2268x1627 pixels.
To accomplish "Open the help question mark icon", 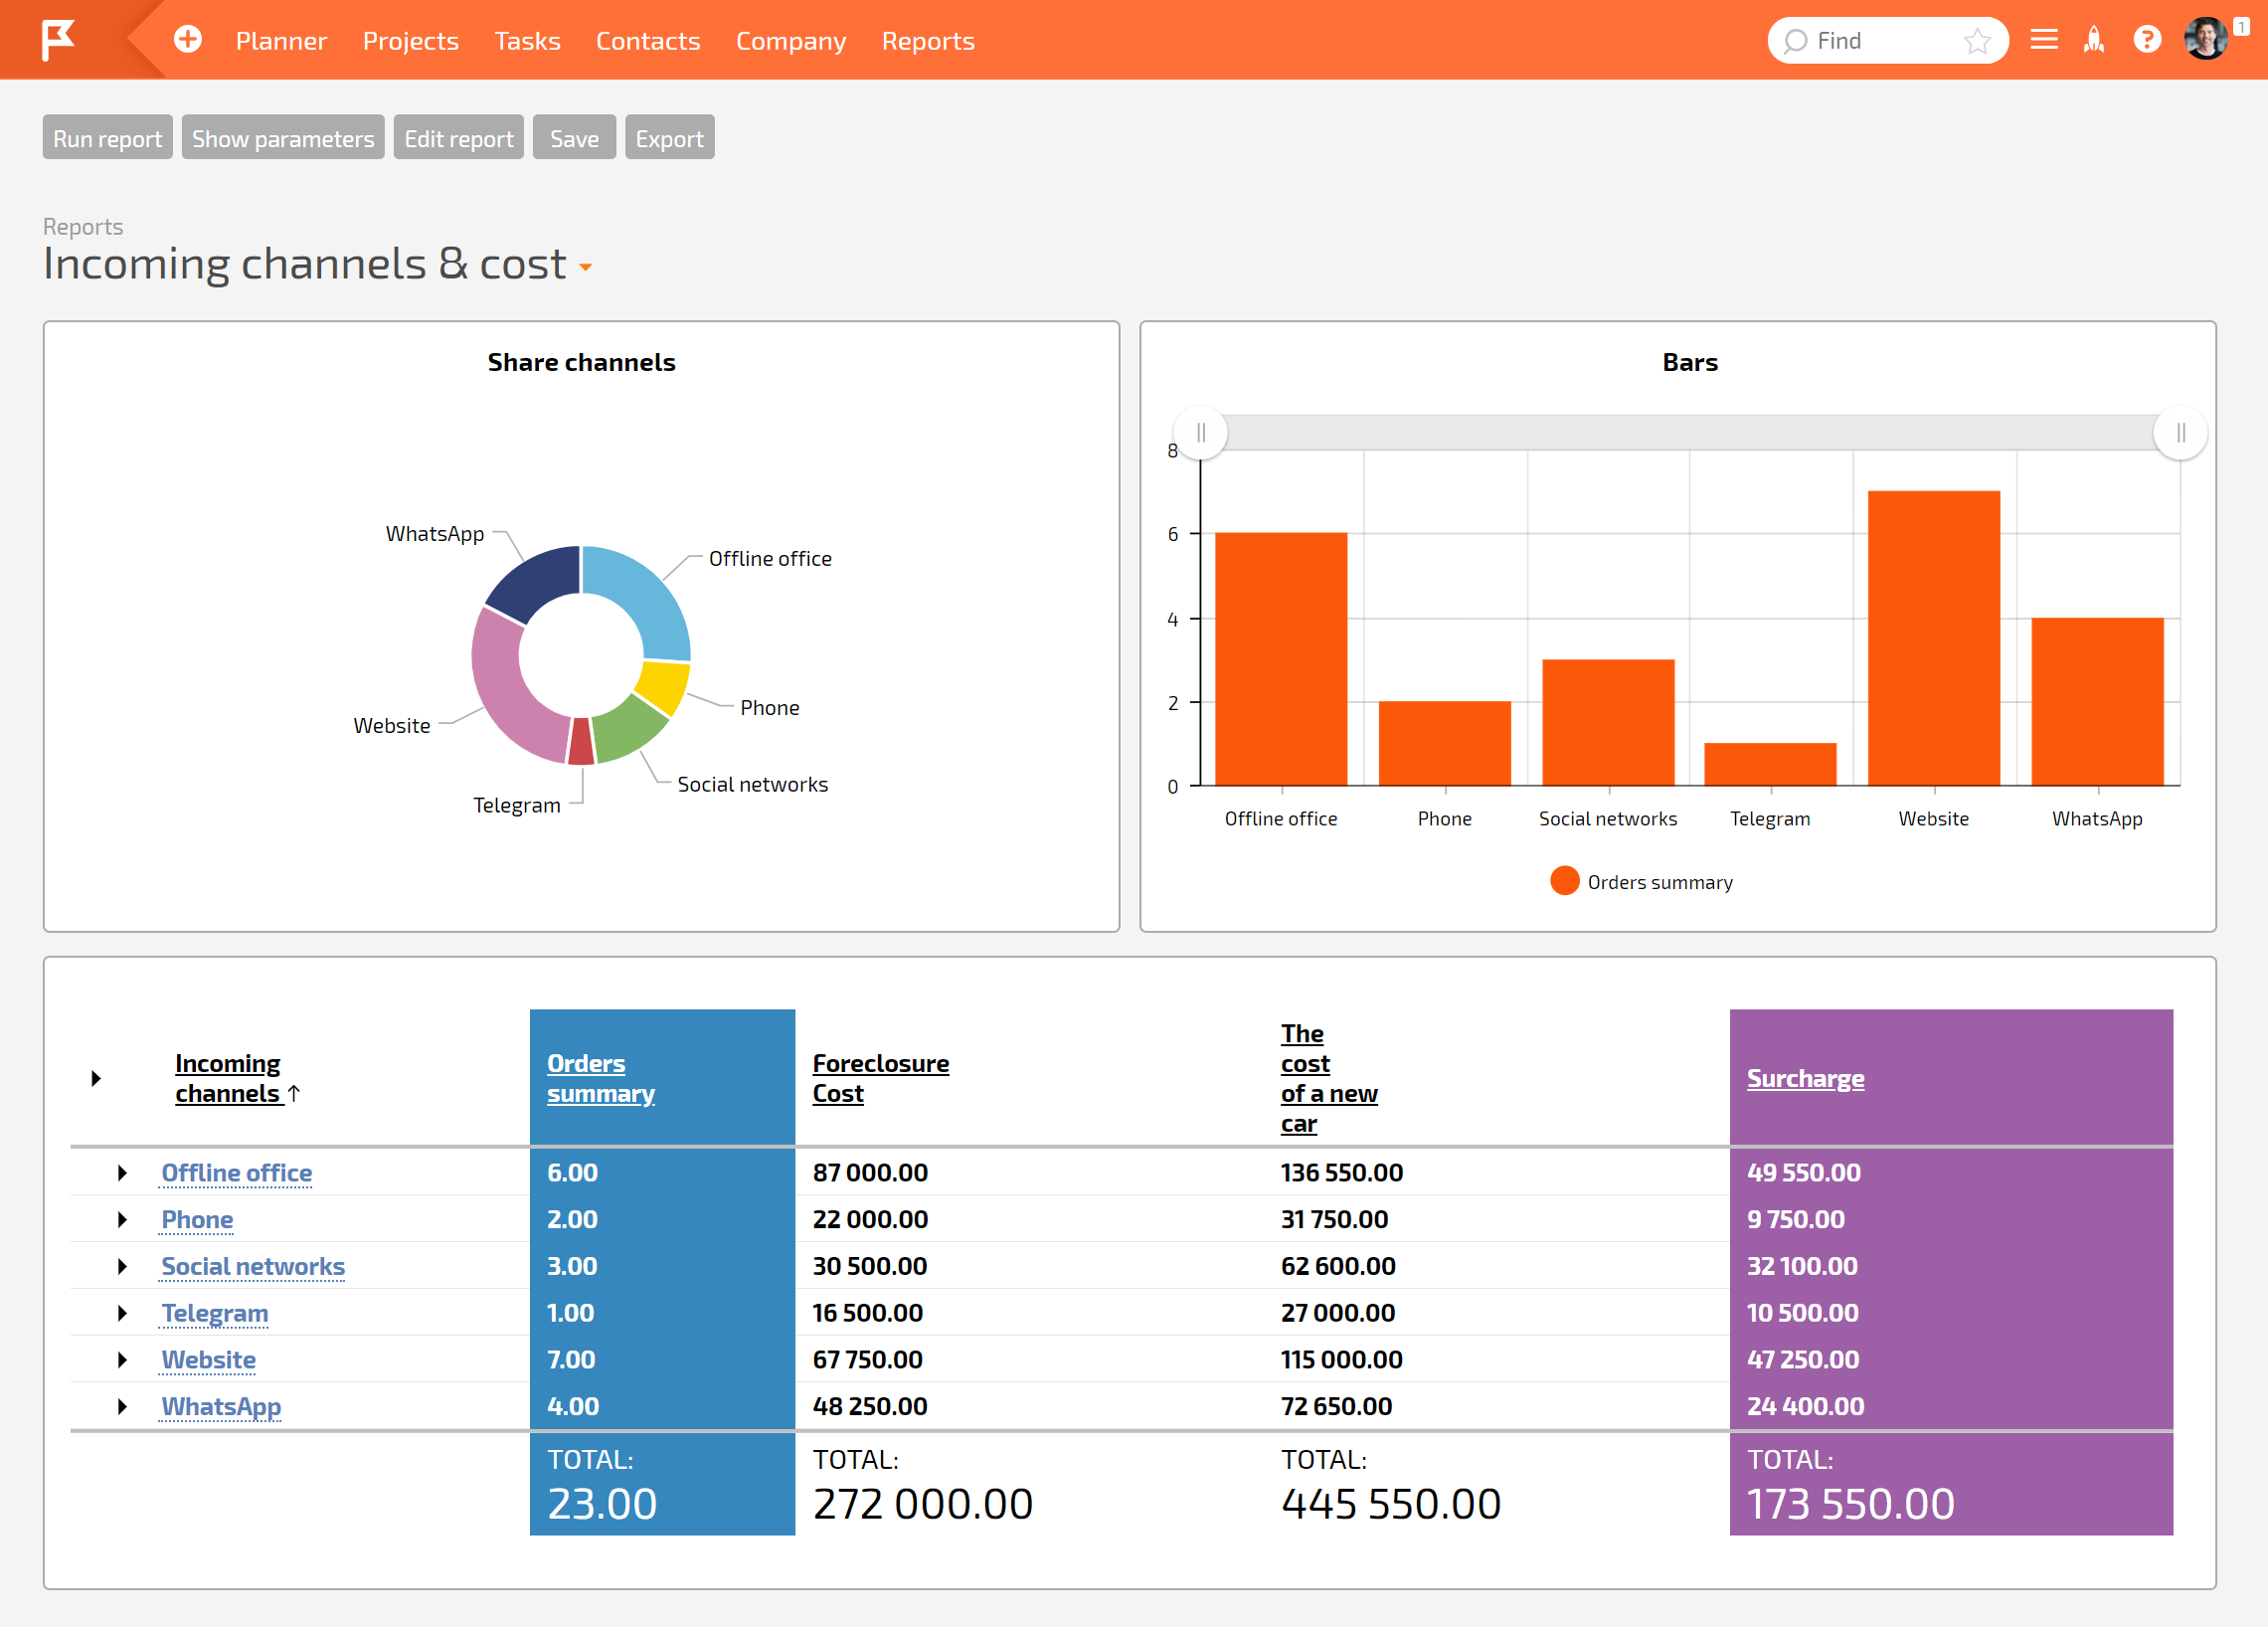I will (2147, 40).
